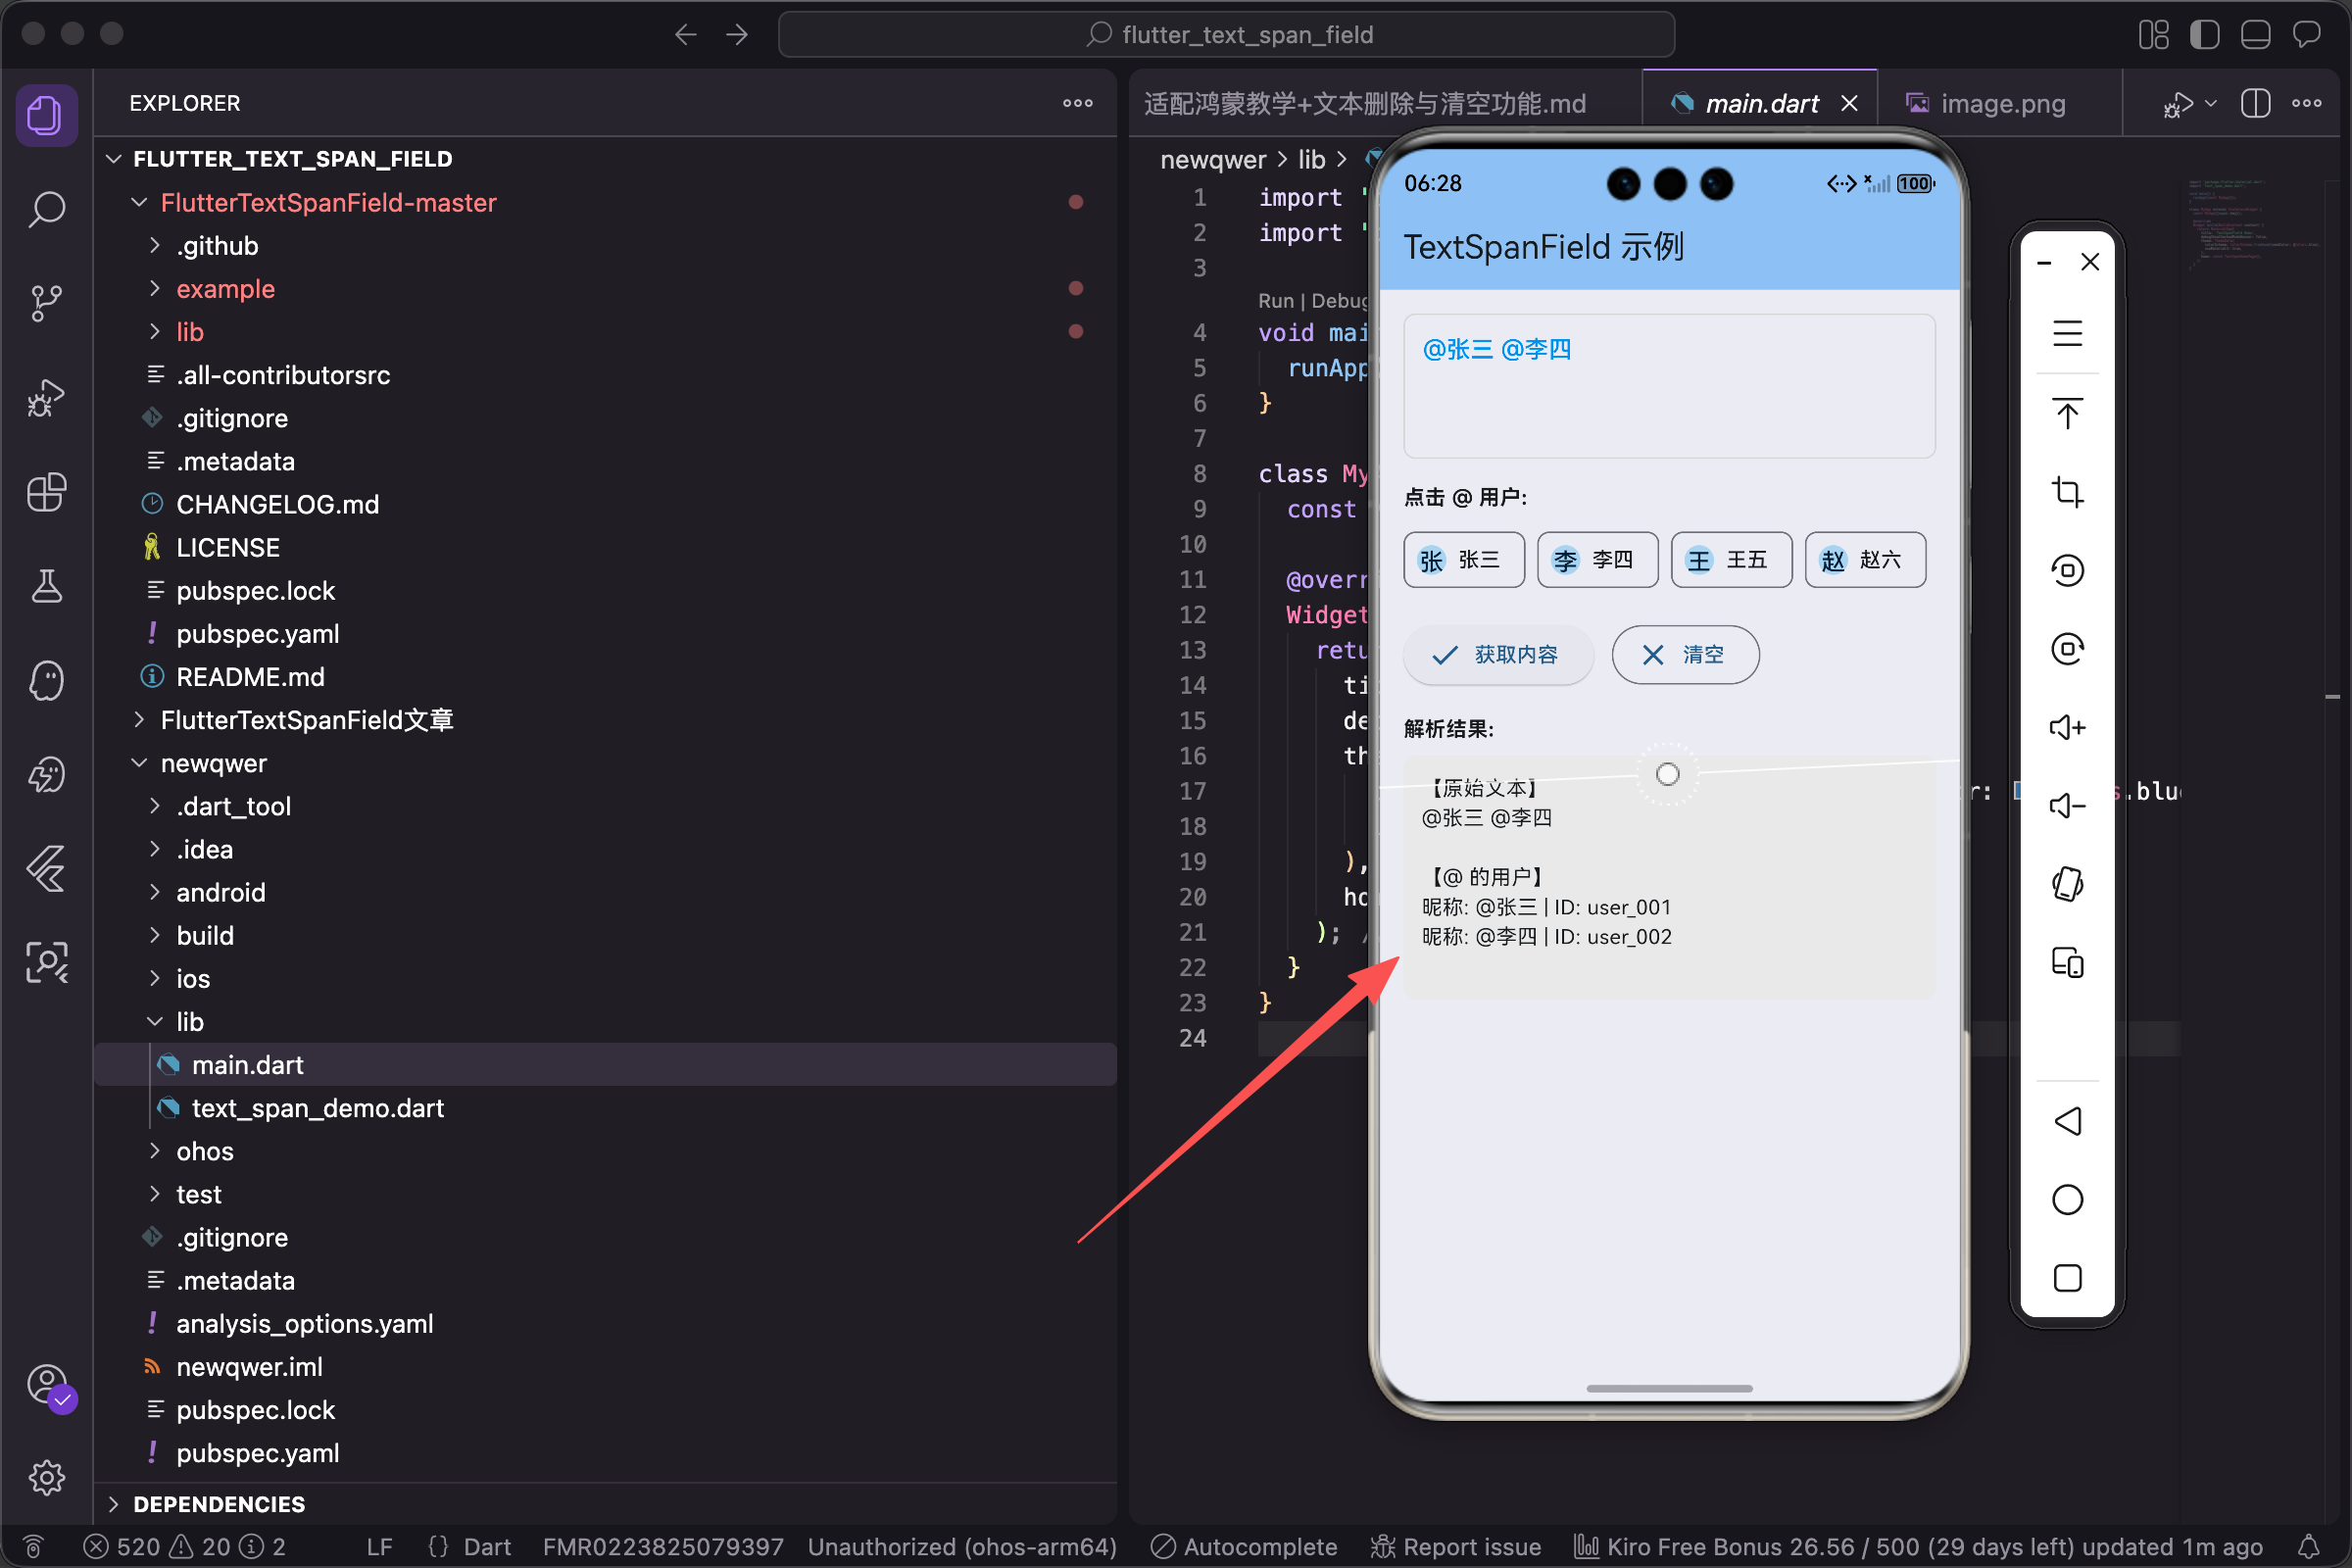
Task: Open the text_span_demo.dart file
Action: pos(317,1108)
